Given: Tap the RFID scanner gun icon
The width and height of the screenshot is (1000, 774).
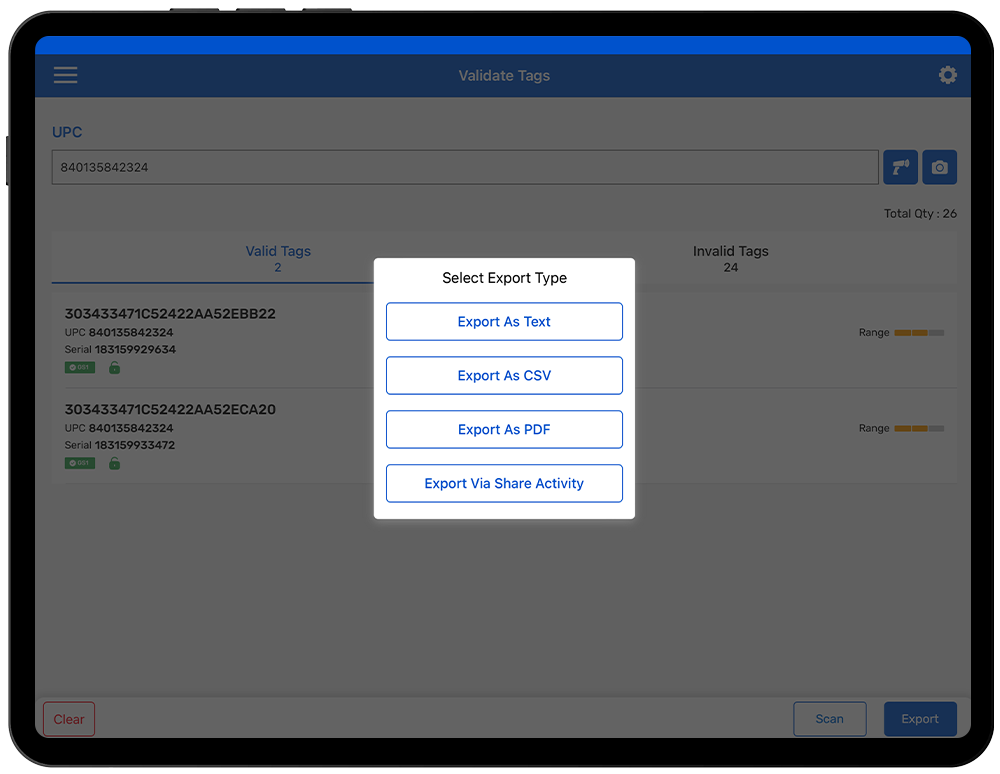Looking at the screenshot, I should (x=900, y=168).
